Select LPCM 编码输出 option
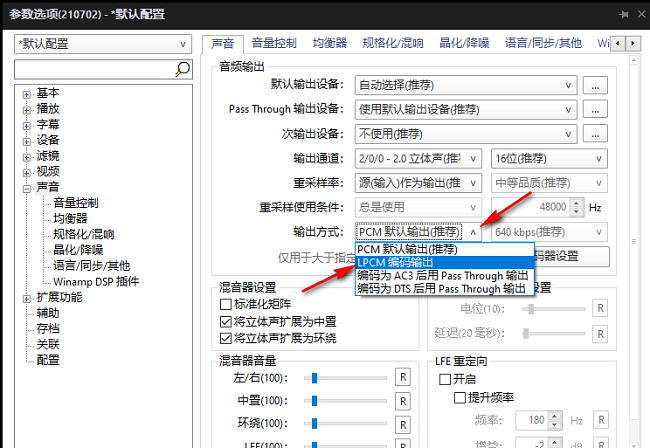Viewport: 650px width, 448px height. [x=445, y=262]
